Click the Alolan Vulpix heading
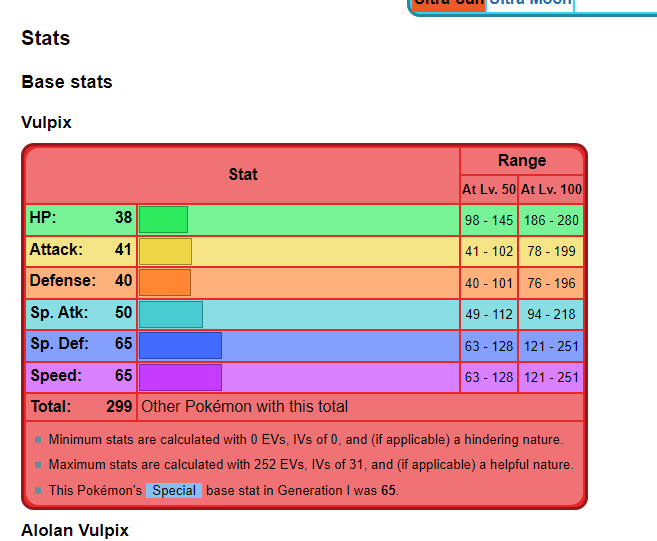Viewport: 657px width, 541px height. pos(75,530)
